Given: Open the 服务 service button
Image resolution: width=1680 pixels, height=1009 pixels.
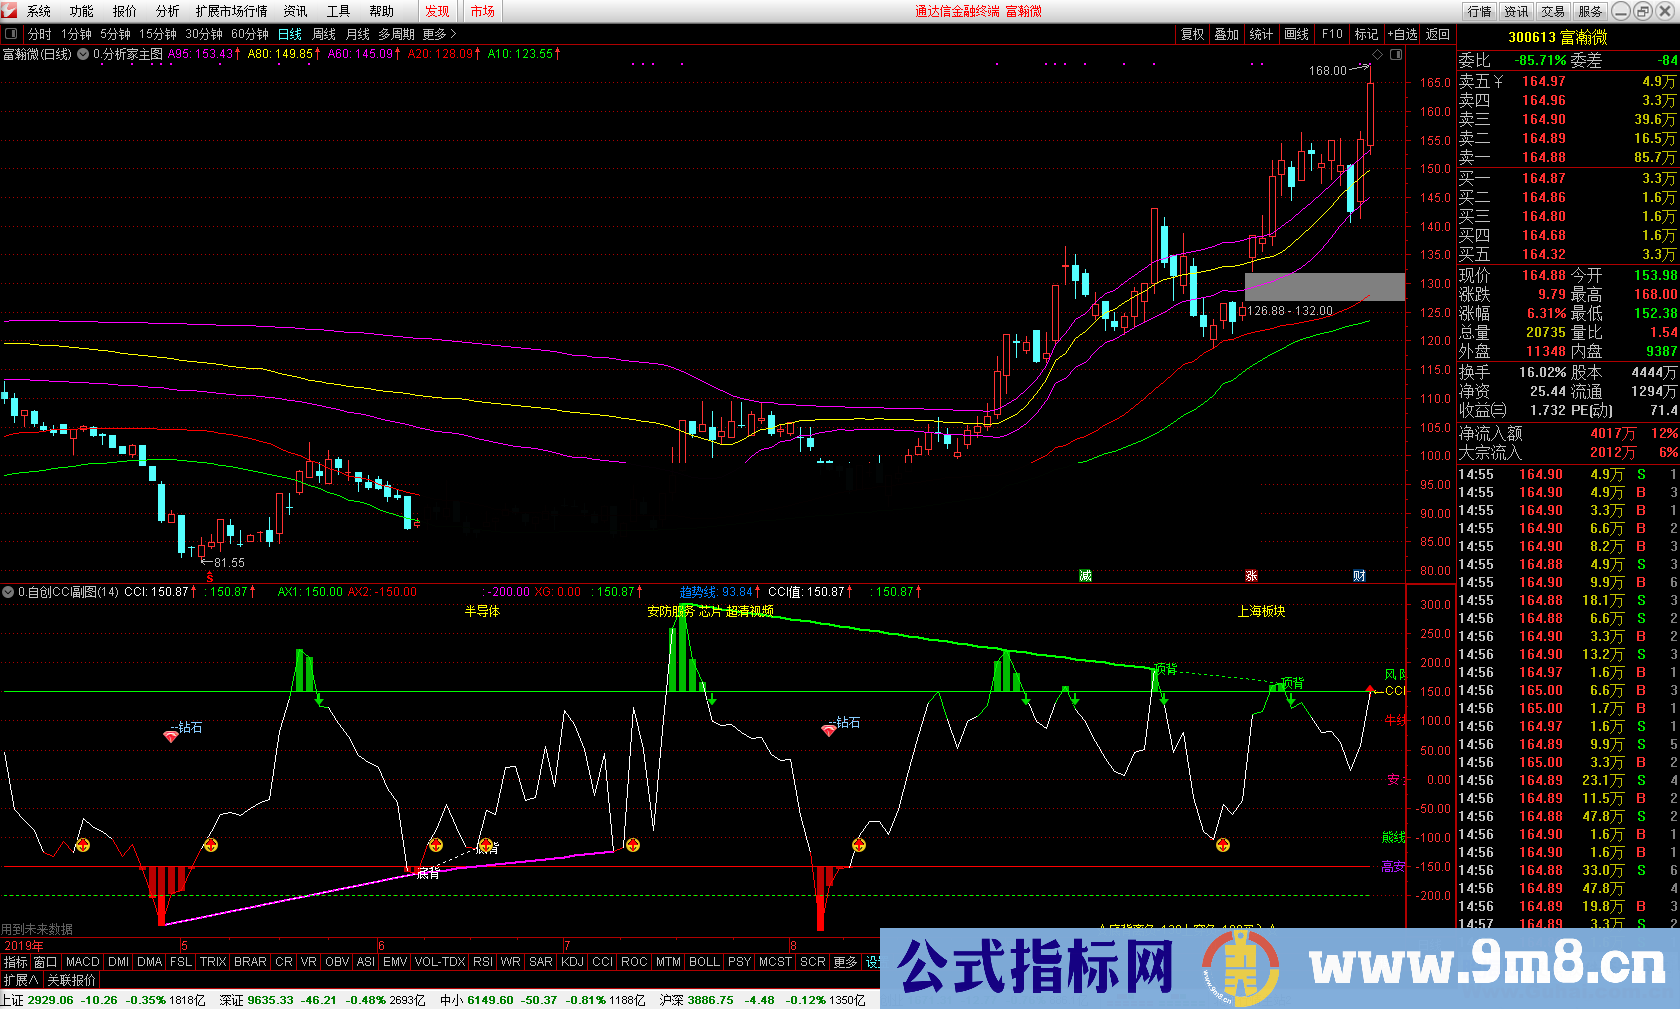Looking at the screenshot, I should [1590, 11].
